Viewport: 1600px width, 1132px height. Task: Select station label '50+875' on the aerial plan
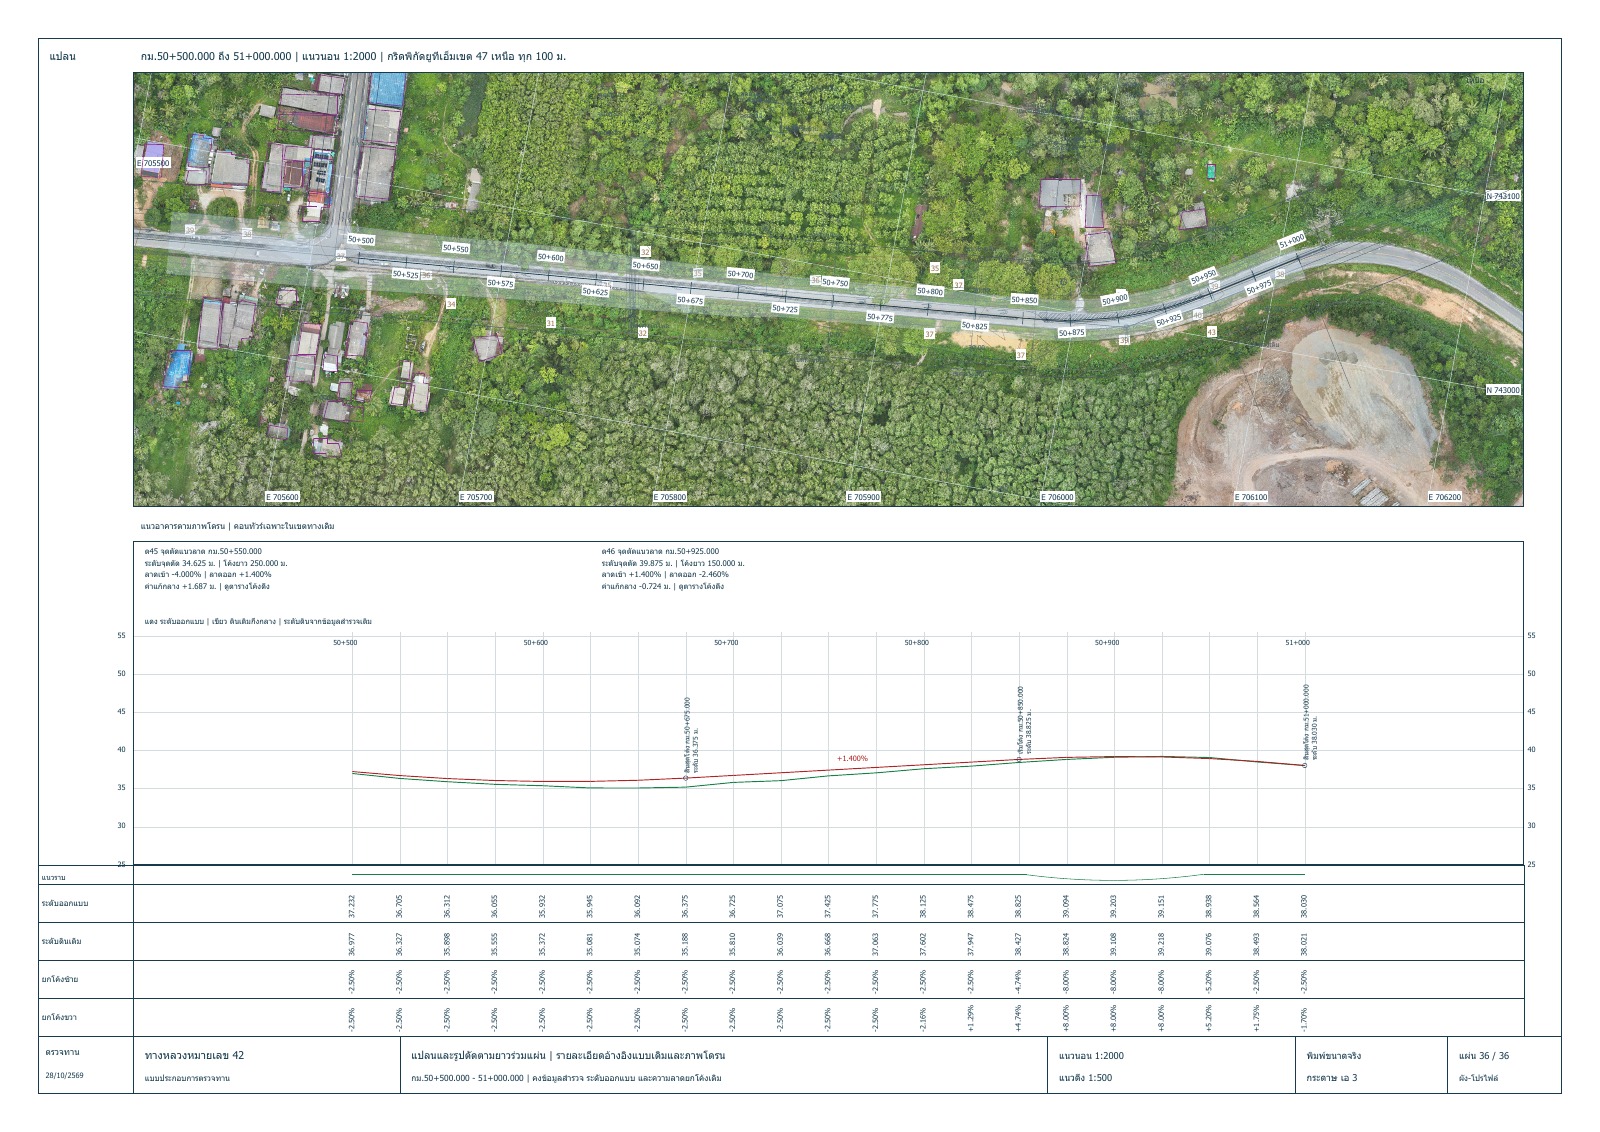click(x=1071, y=332)
